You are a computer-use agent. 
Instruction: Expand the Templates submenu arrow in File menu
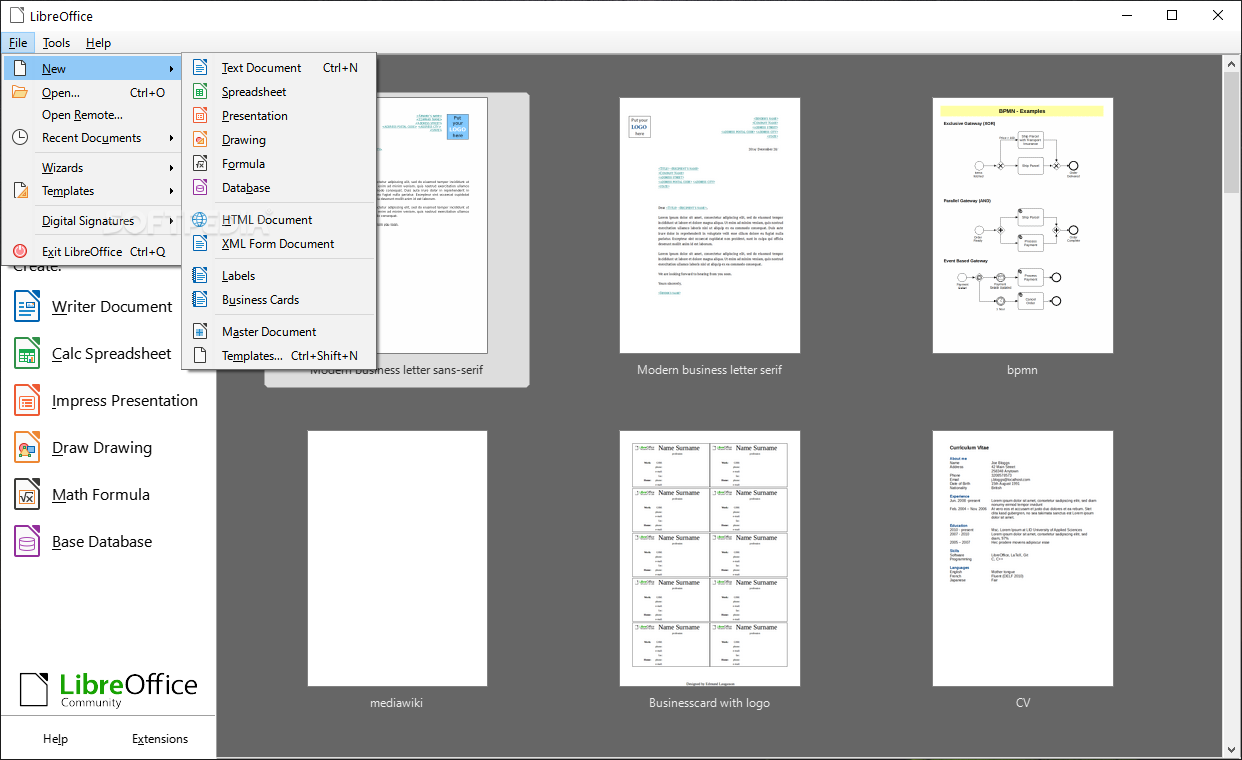point(172,191)
